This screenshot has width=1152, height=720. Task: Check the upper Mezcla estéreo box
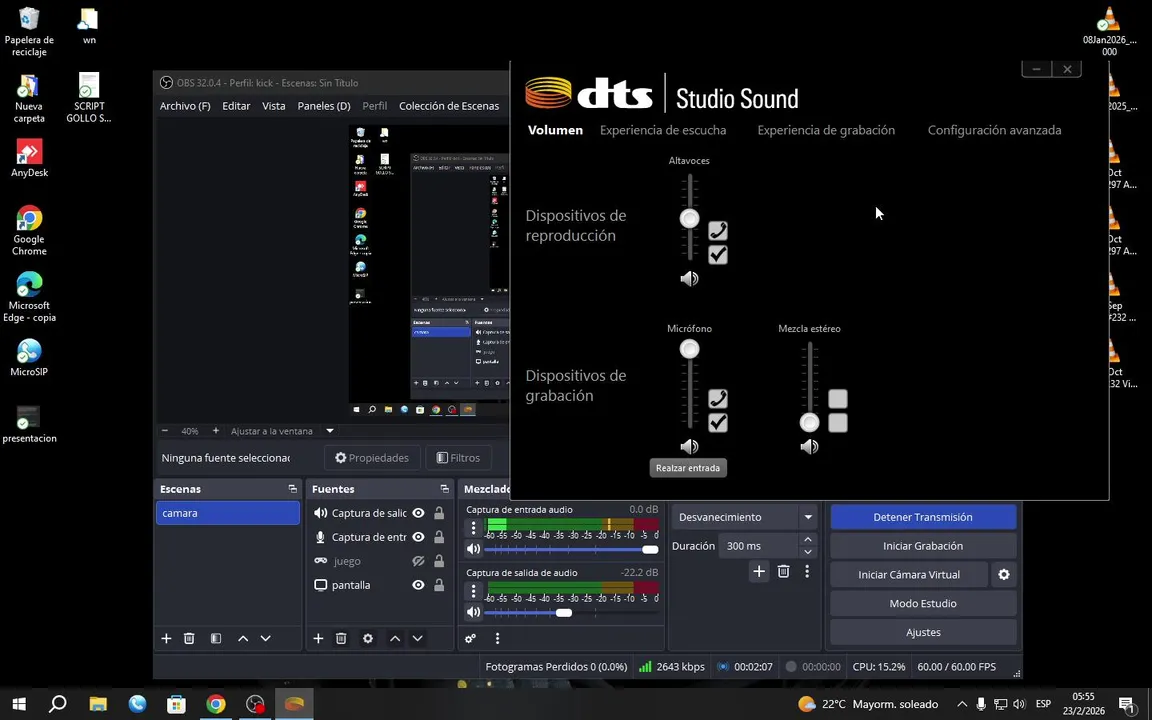click(838, 398)
